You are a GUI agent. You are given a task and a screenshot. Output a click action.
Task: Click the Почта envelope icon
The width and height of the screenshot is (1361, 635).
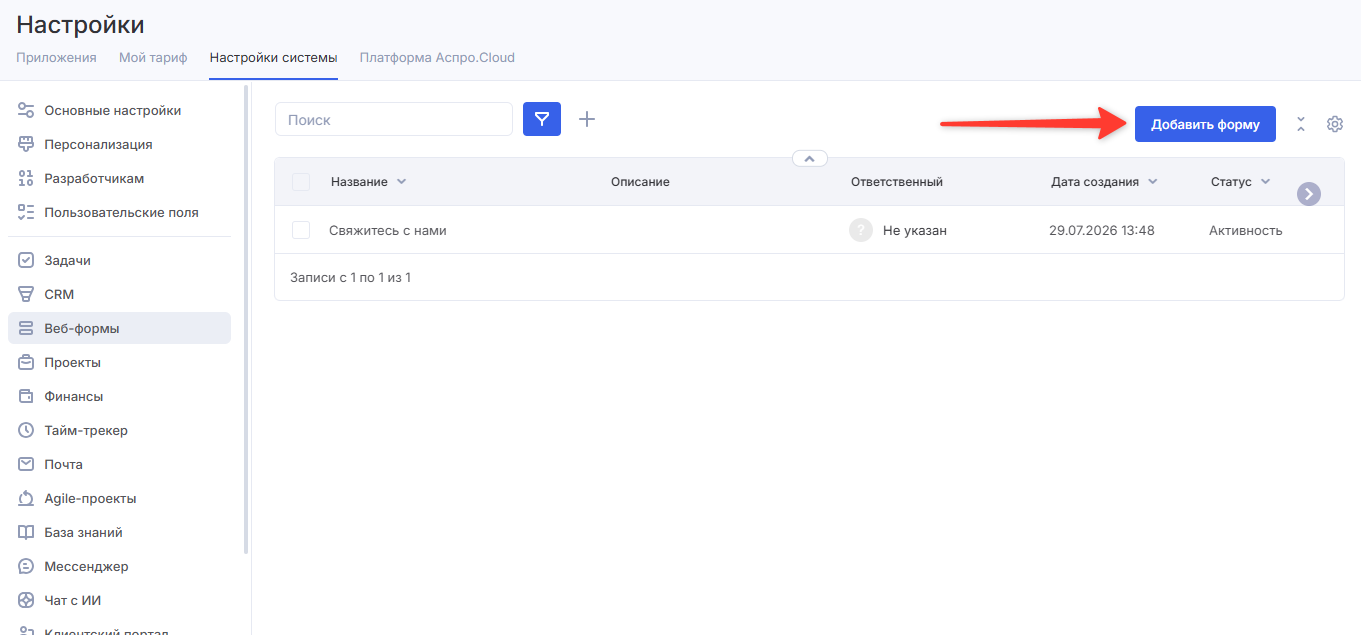coord(26,464)
